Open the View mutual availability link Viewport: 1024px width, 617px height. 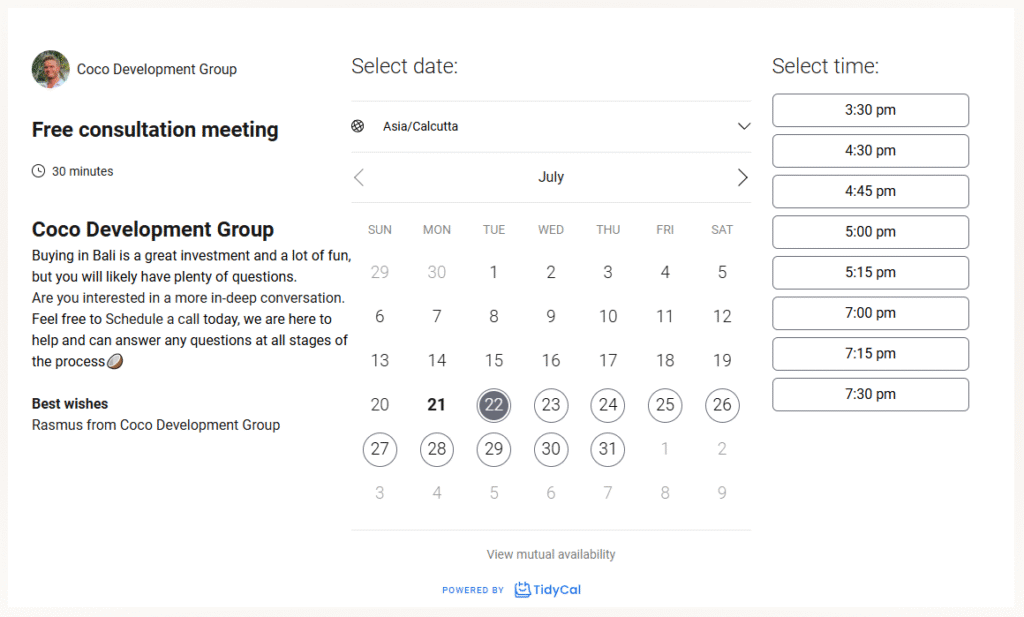551,554
